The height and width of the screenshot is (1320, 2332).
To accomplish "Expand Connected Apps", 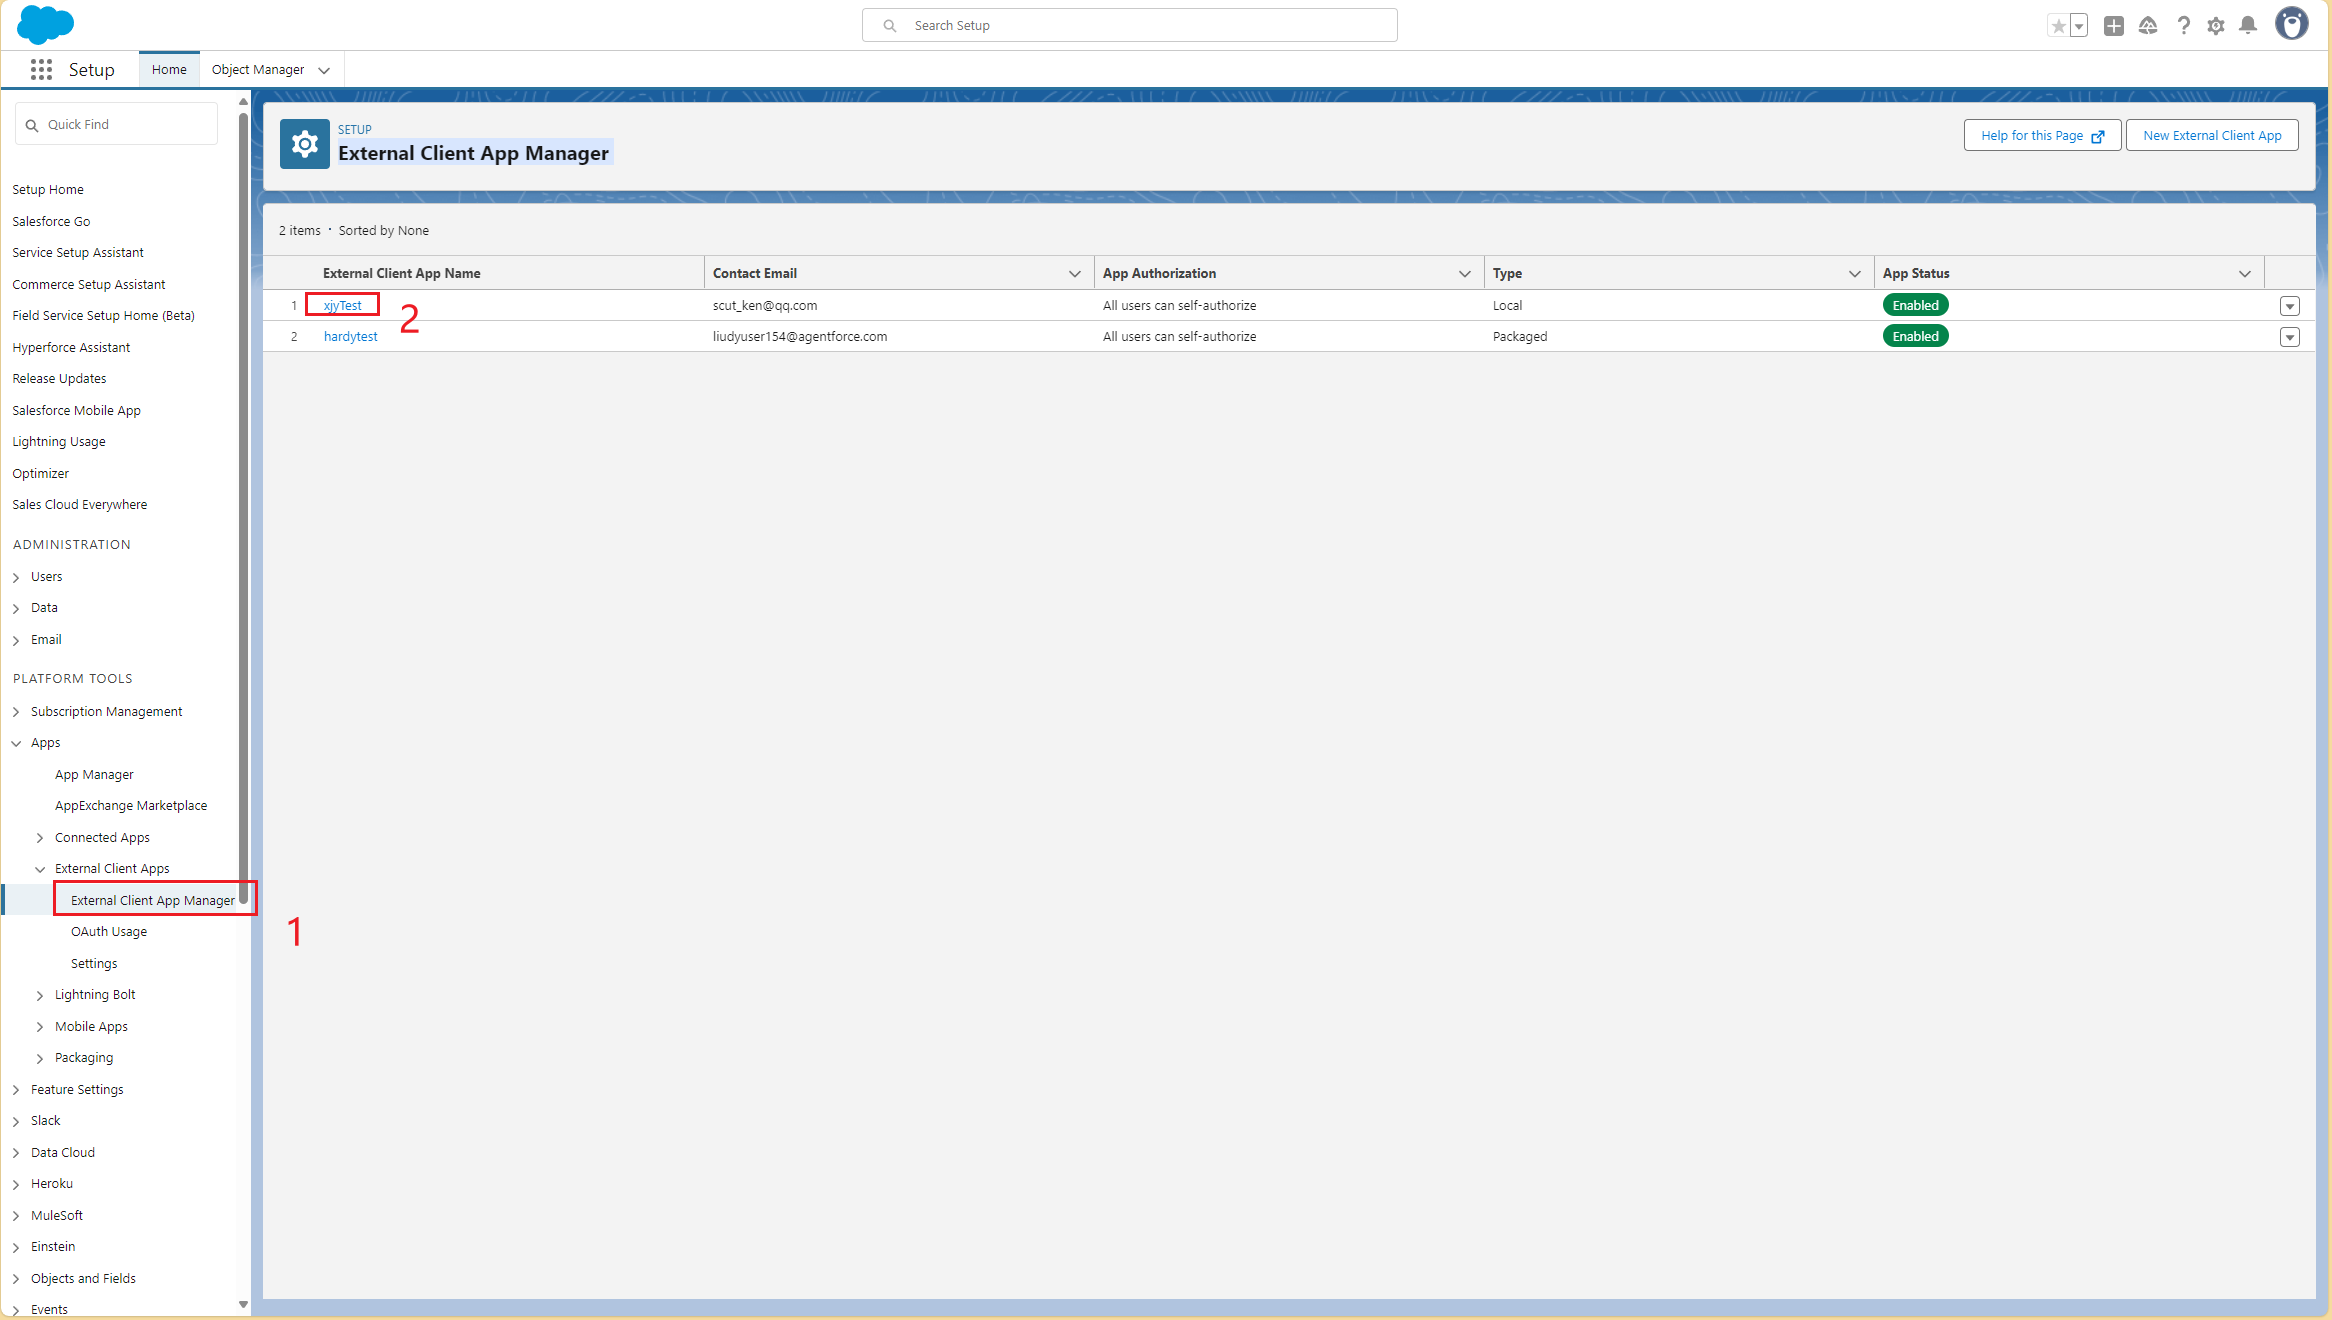I will click(x=40, y=838).
